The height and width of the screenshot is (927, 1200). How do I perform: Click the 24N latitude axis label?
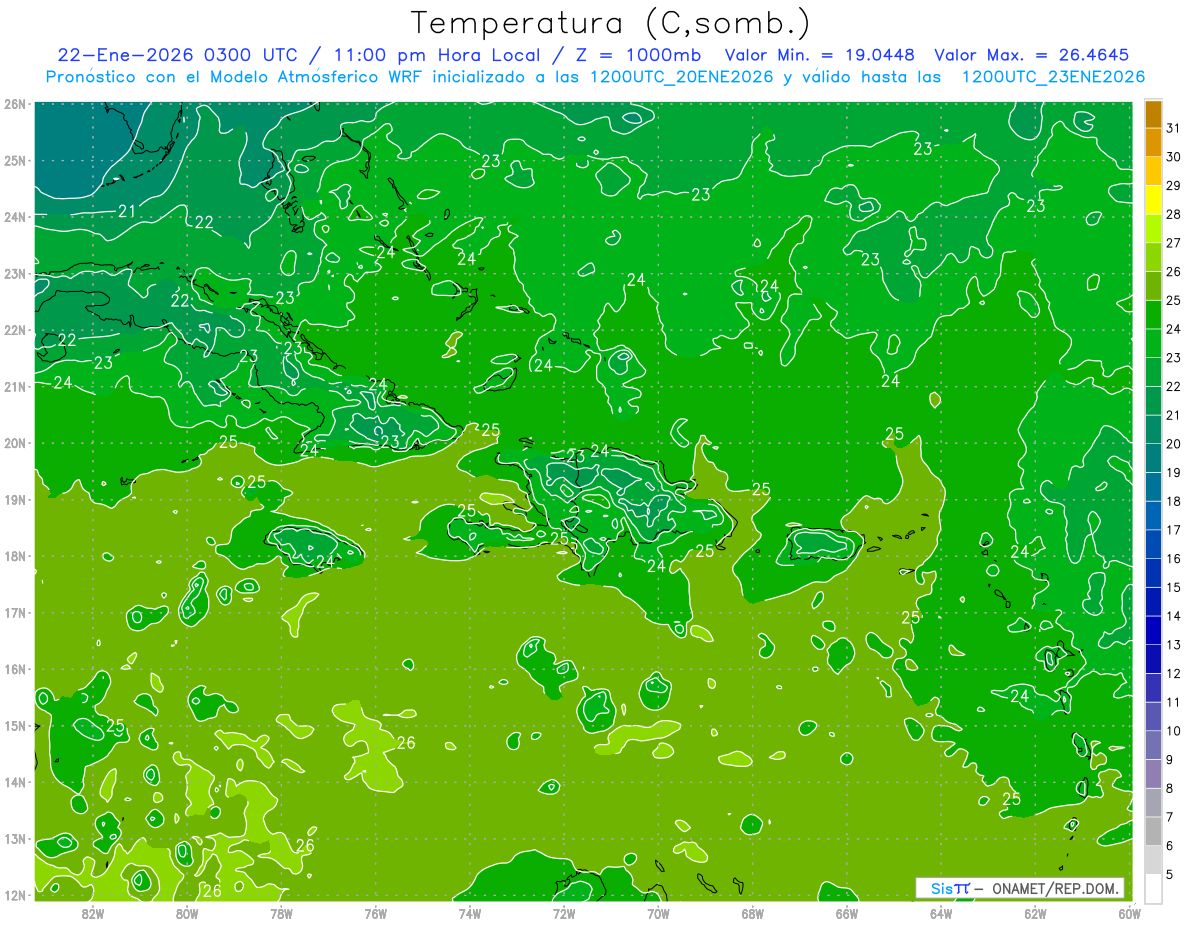(x=15, y=217)
